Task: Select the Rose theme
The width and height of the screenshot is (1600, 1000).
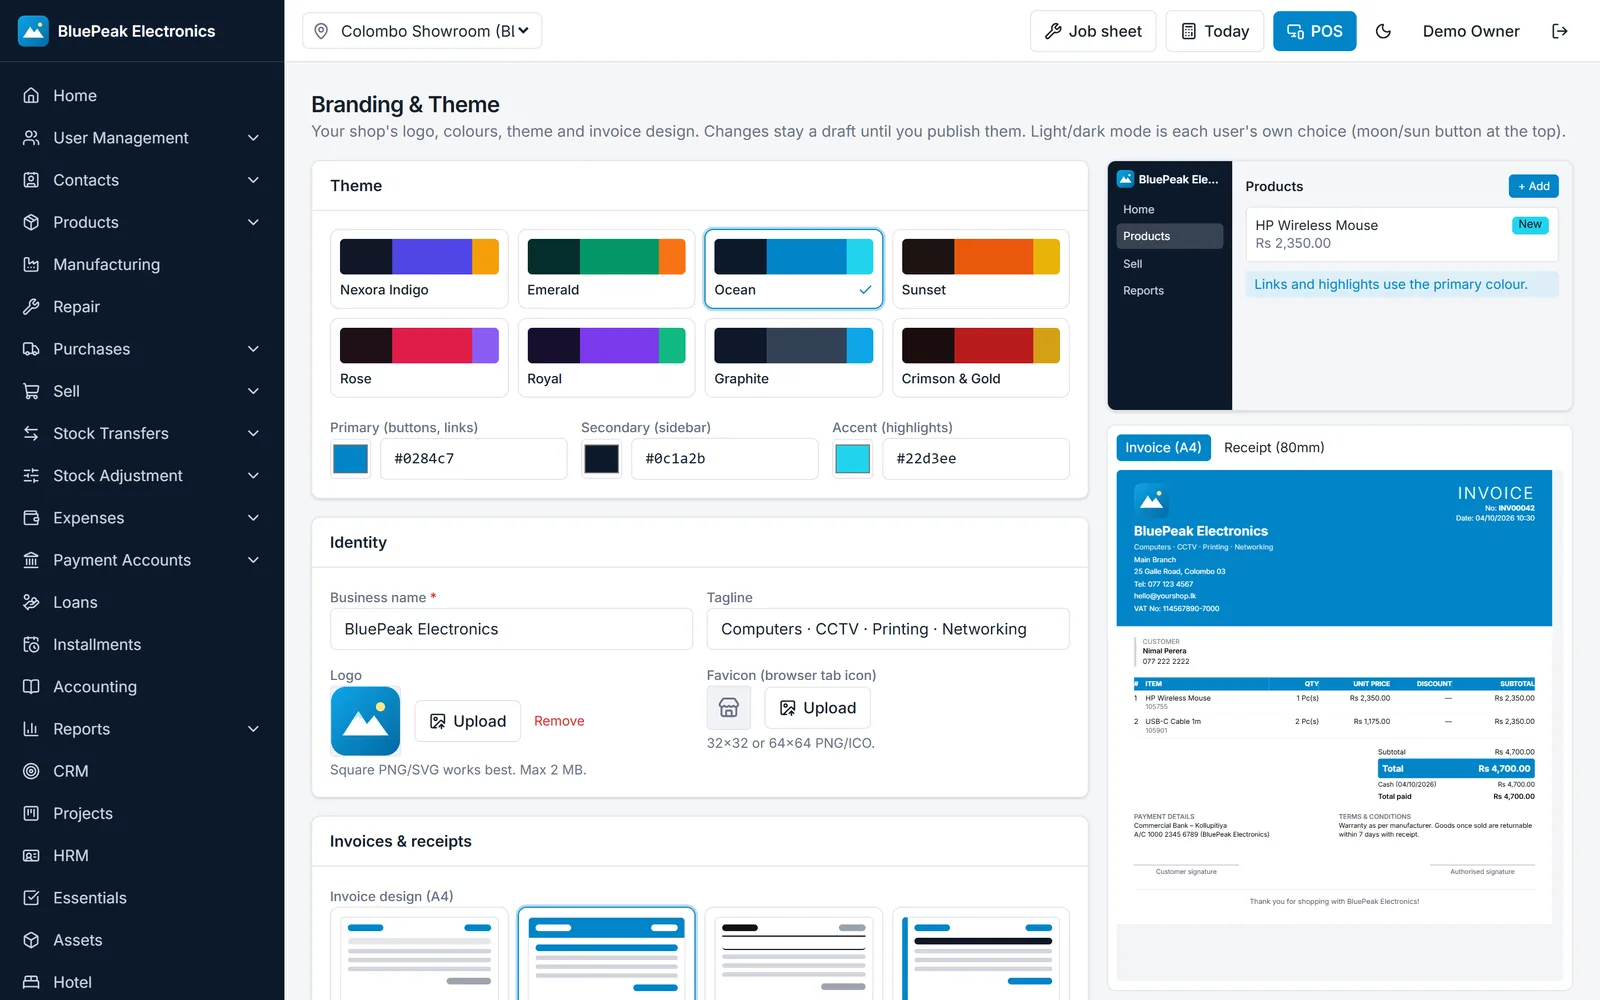Action: [x=419, y=358]
